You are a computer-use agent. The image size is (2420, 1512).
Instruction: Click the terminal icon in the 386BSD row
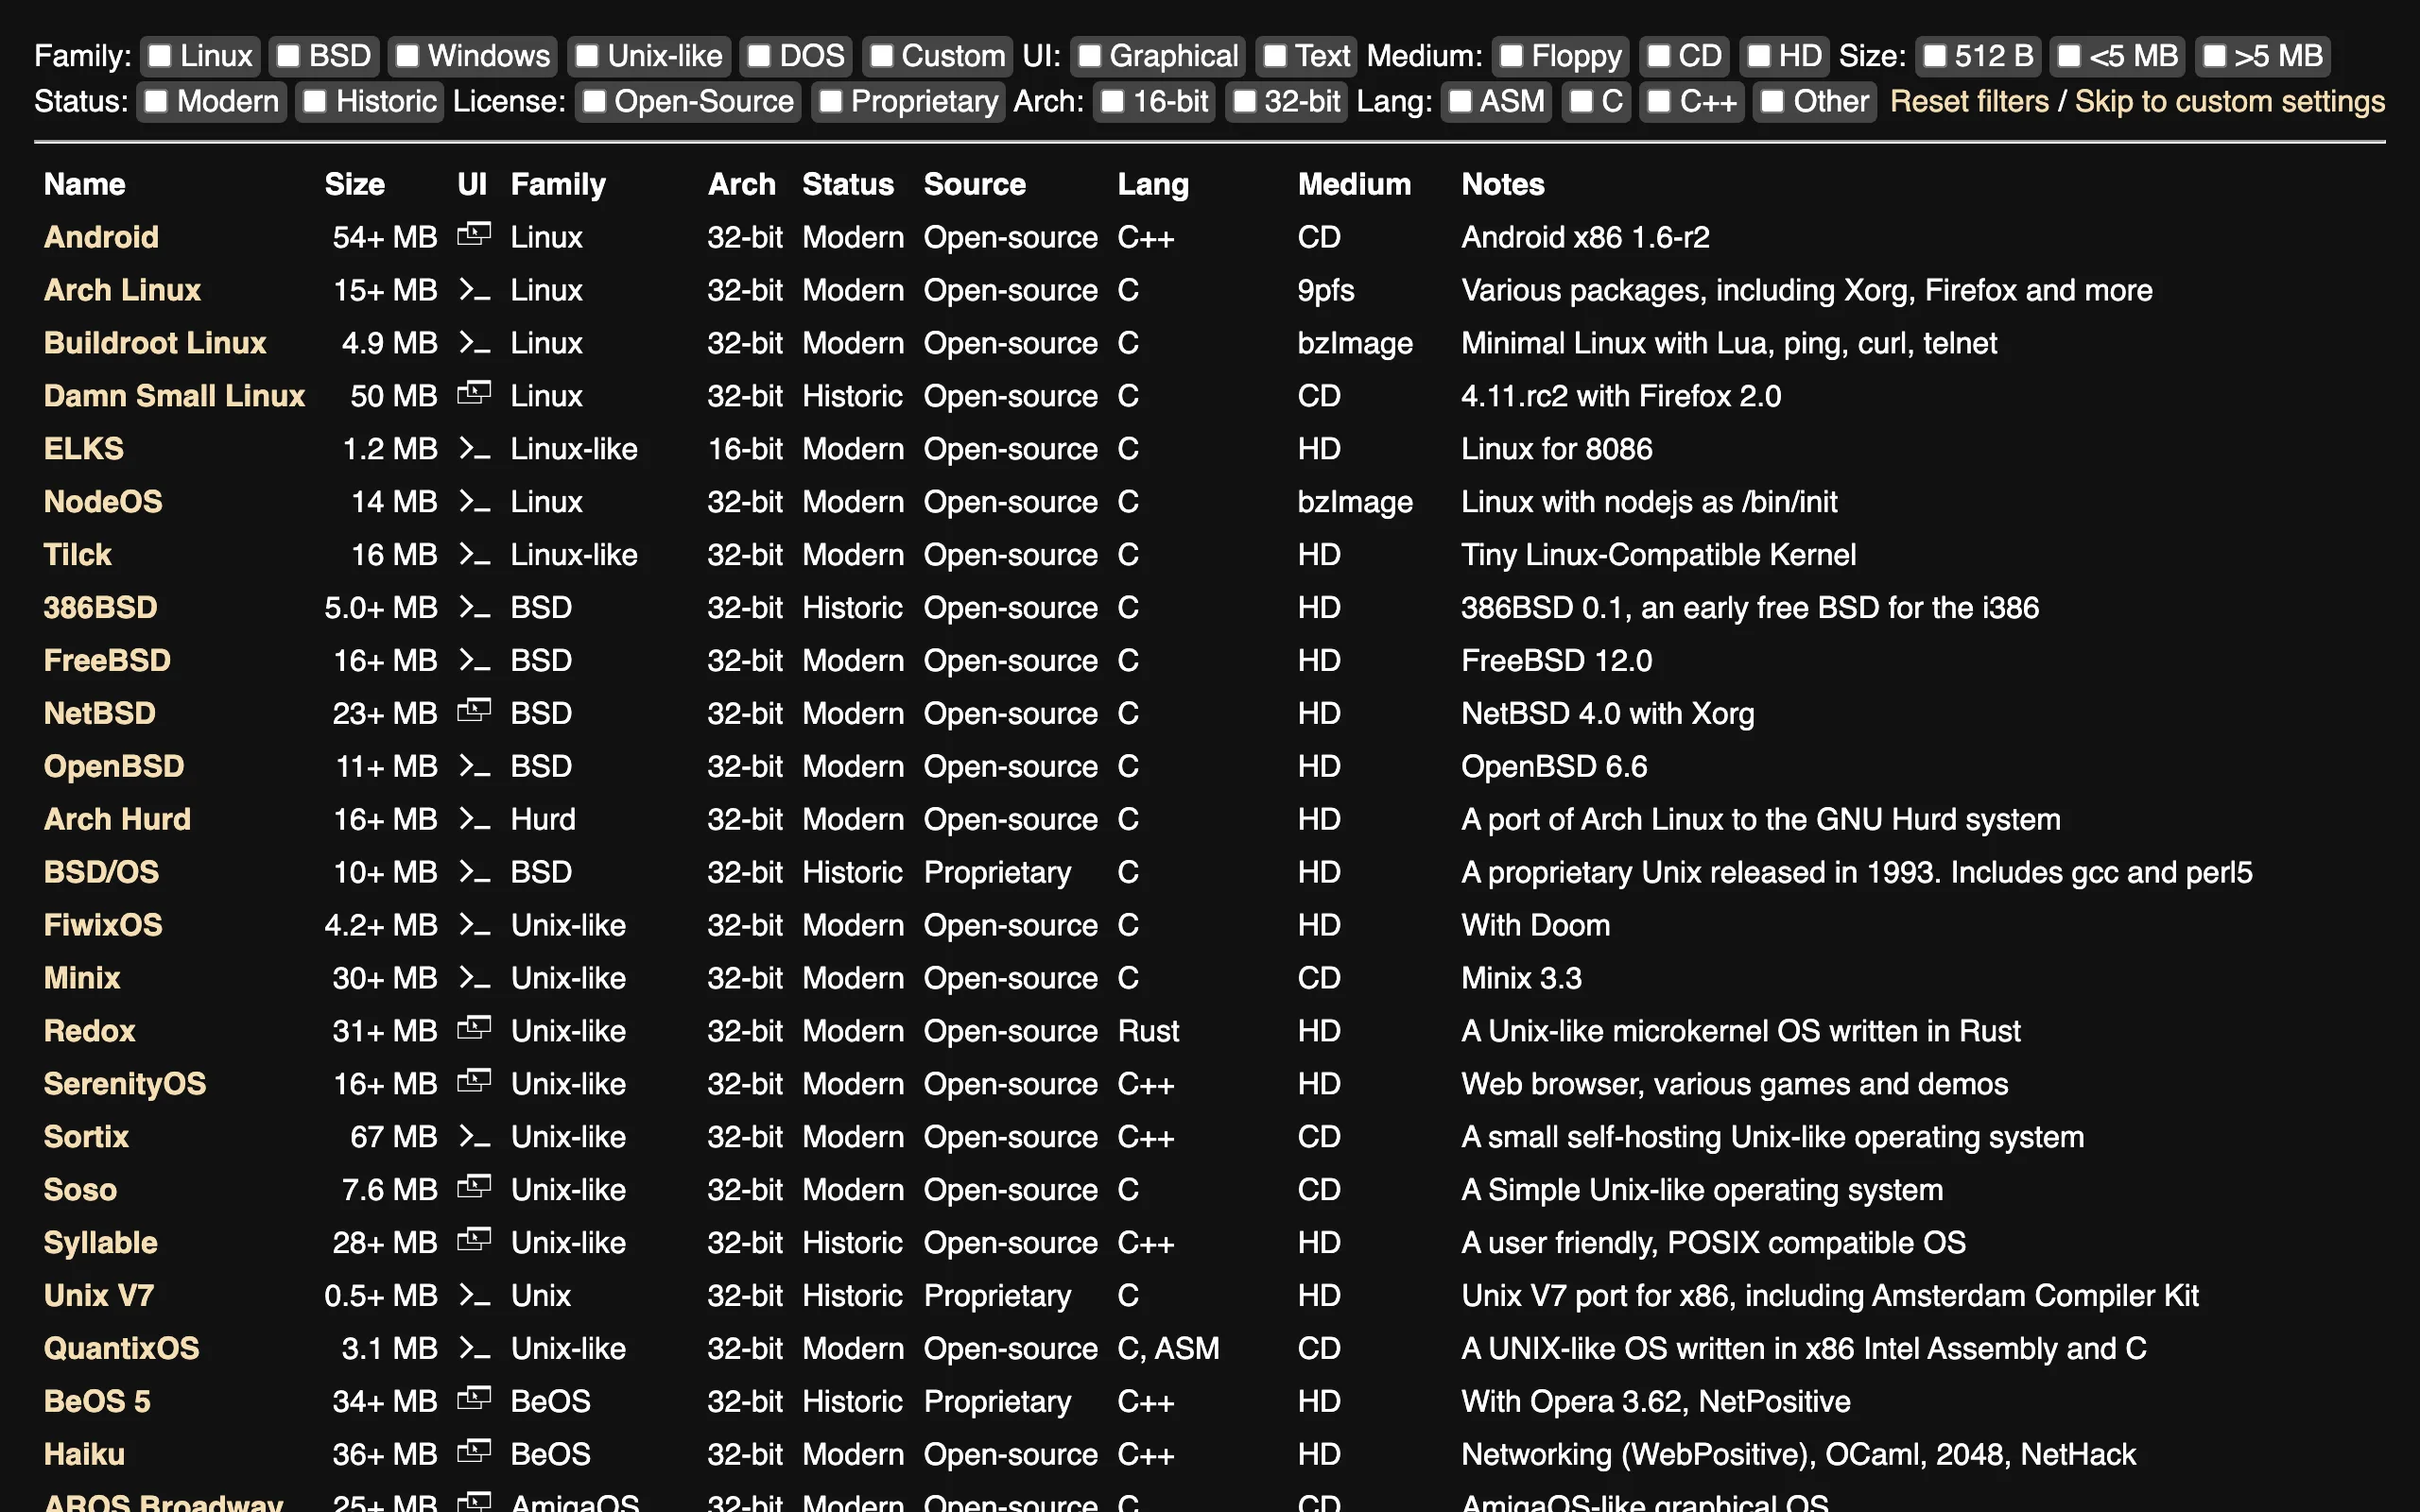click(x=474, y=608)
